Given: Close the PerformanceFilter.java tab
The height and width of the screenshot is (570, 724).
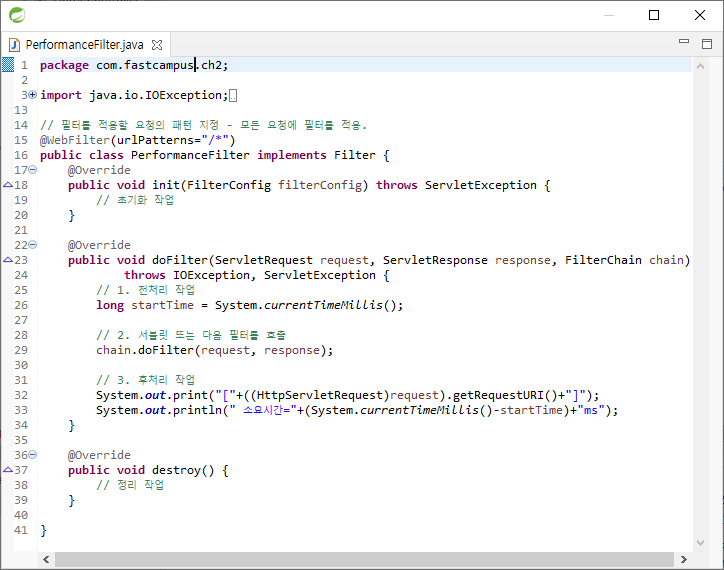Looking at the screenshot, I should tap(157, 45).
